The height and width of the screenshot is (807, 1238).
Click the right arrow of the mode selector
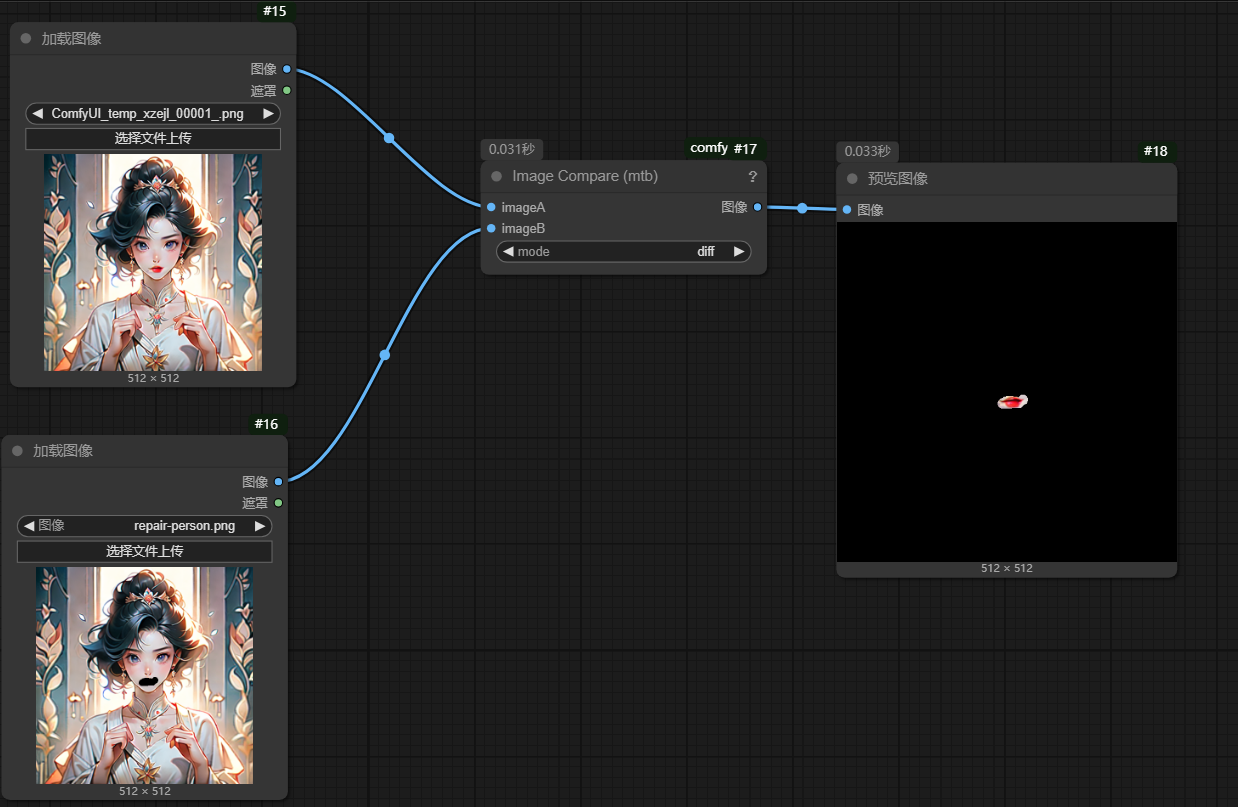point(739,252)
